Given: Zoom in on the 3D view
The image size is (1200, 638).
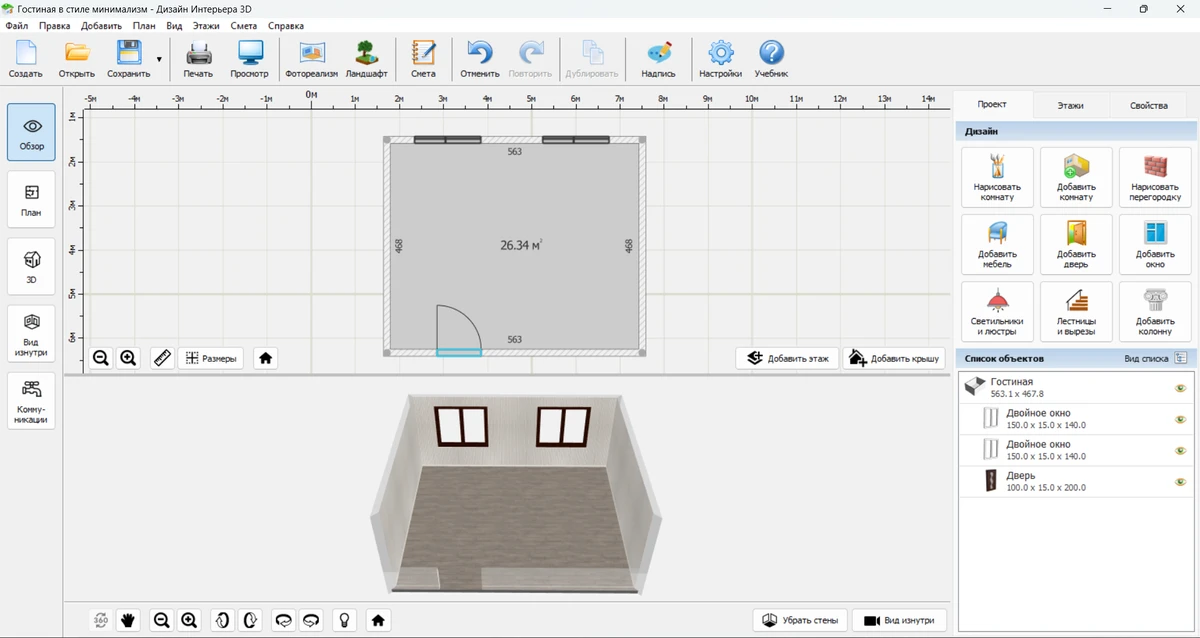Looking at the screenshot, I should [x=189, y=620].
